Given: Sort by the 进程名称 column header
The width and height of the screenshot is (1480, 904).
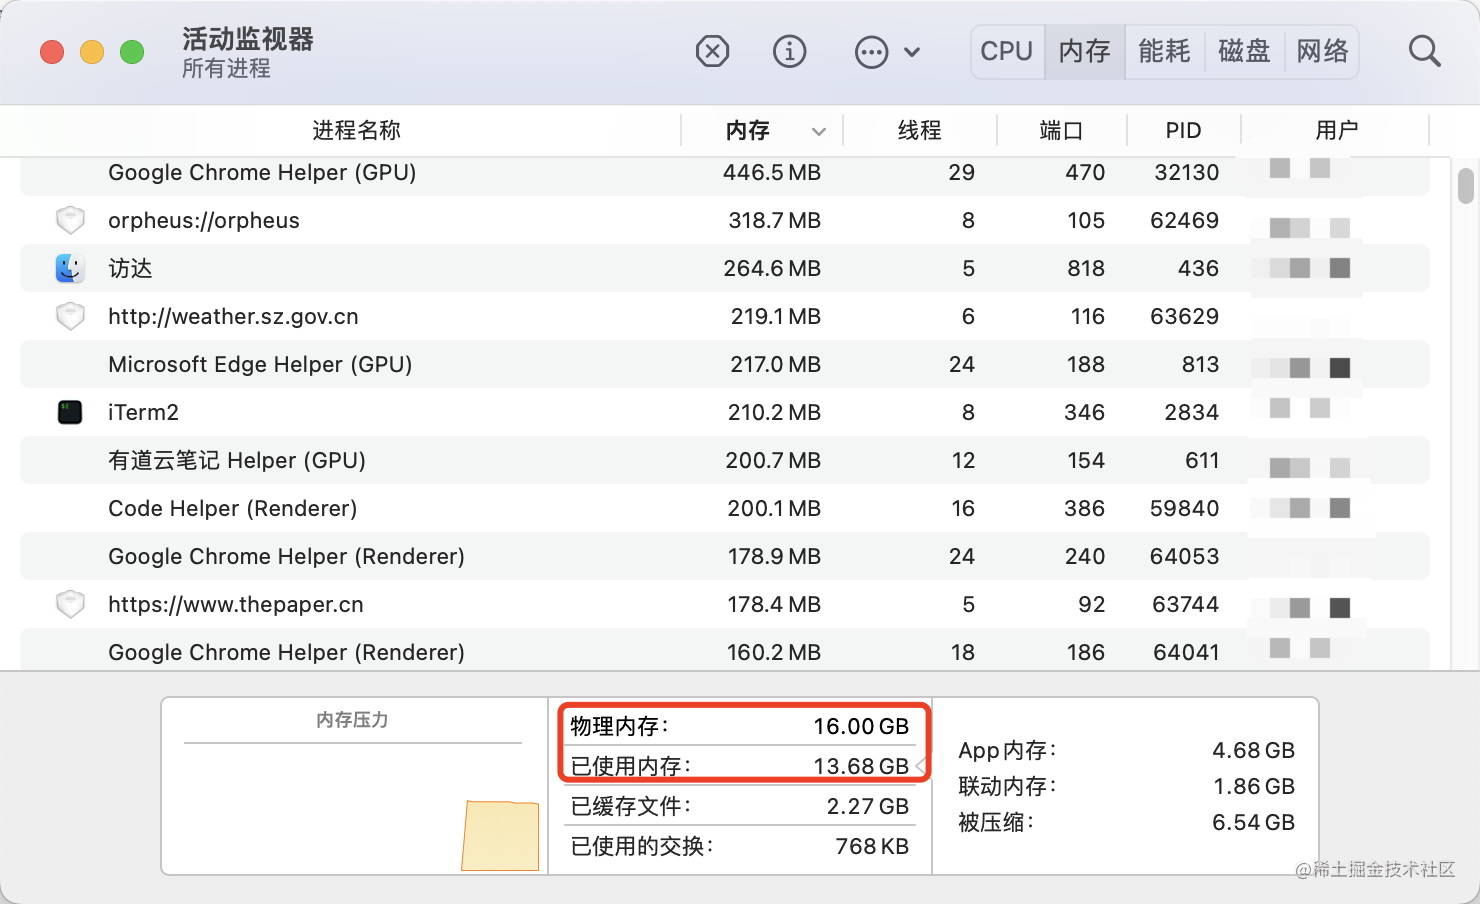Looking at the screenshot, I should (356, 130).
